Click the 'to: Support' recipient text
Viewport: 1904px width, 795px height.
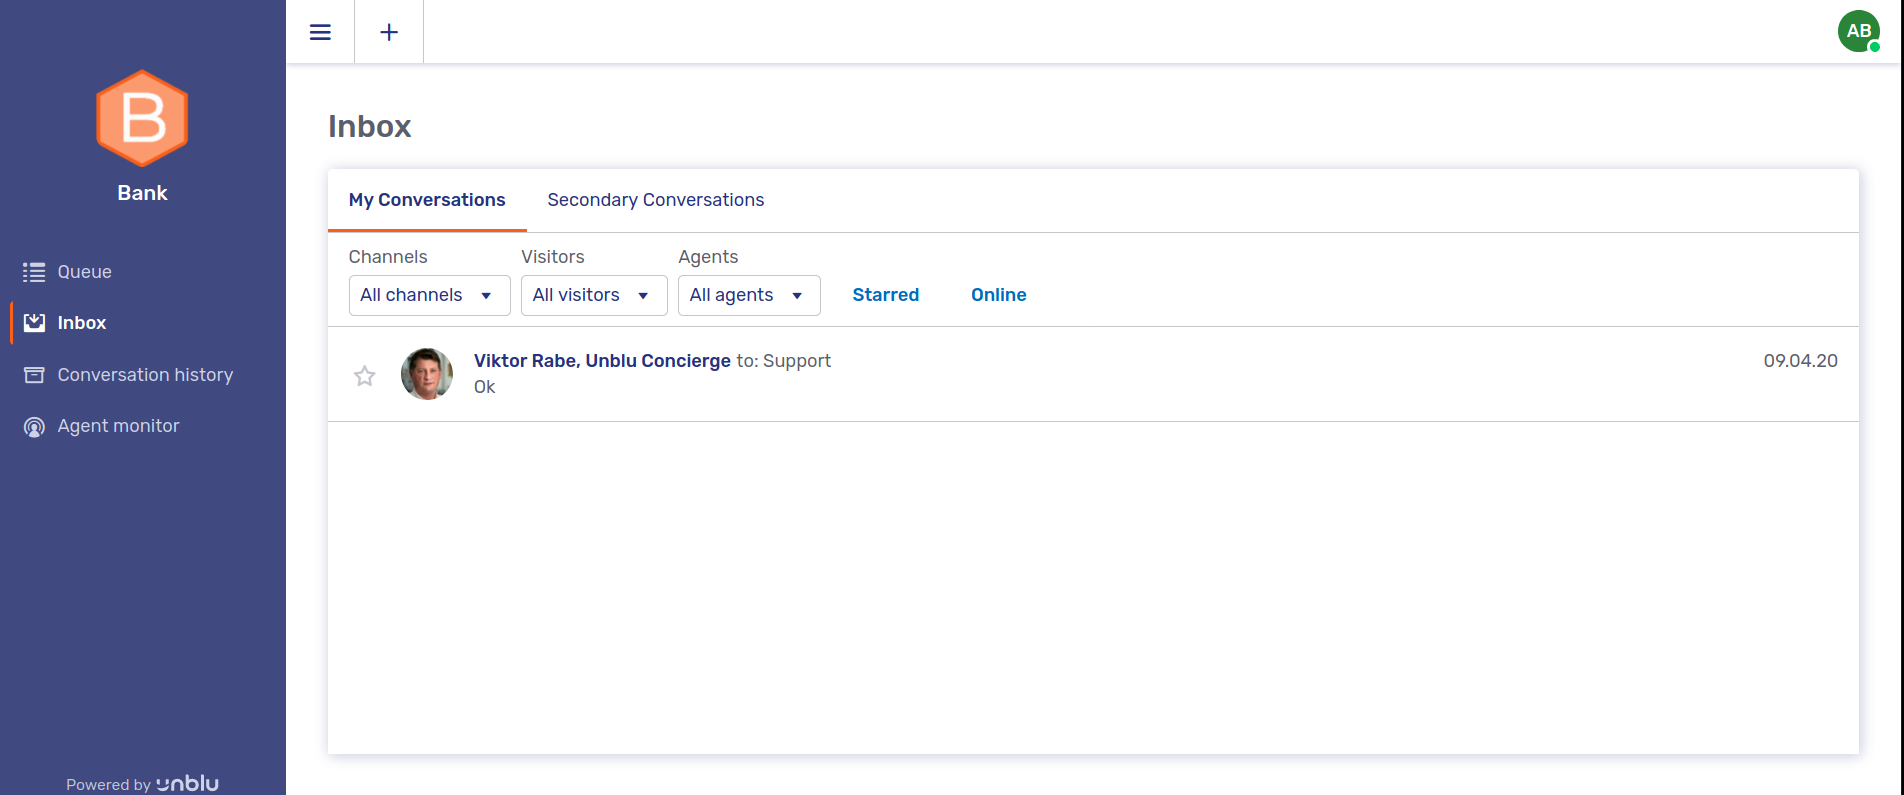click(x=784, y=361)
